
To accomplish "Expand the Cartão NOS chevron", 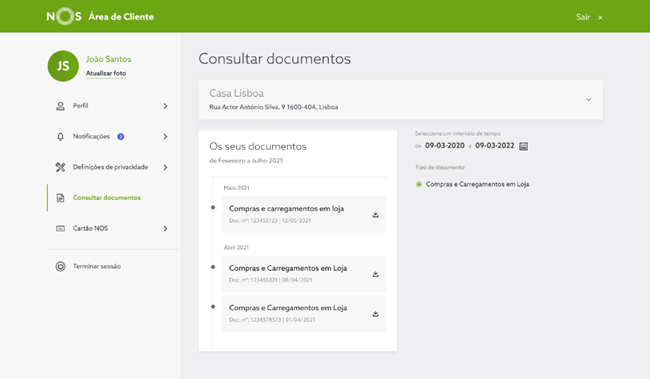I will (165, 228).
